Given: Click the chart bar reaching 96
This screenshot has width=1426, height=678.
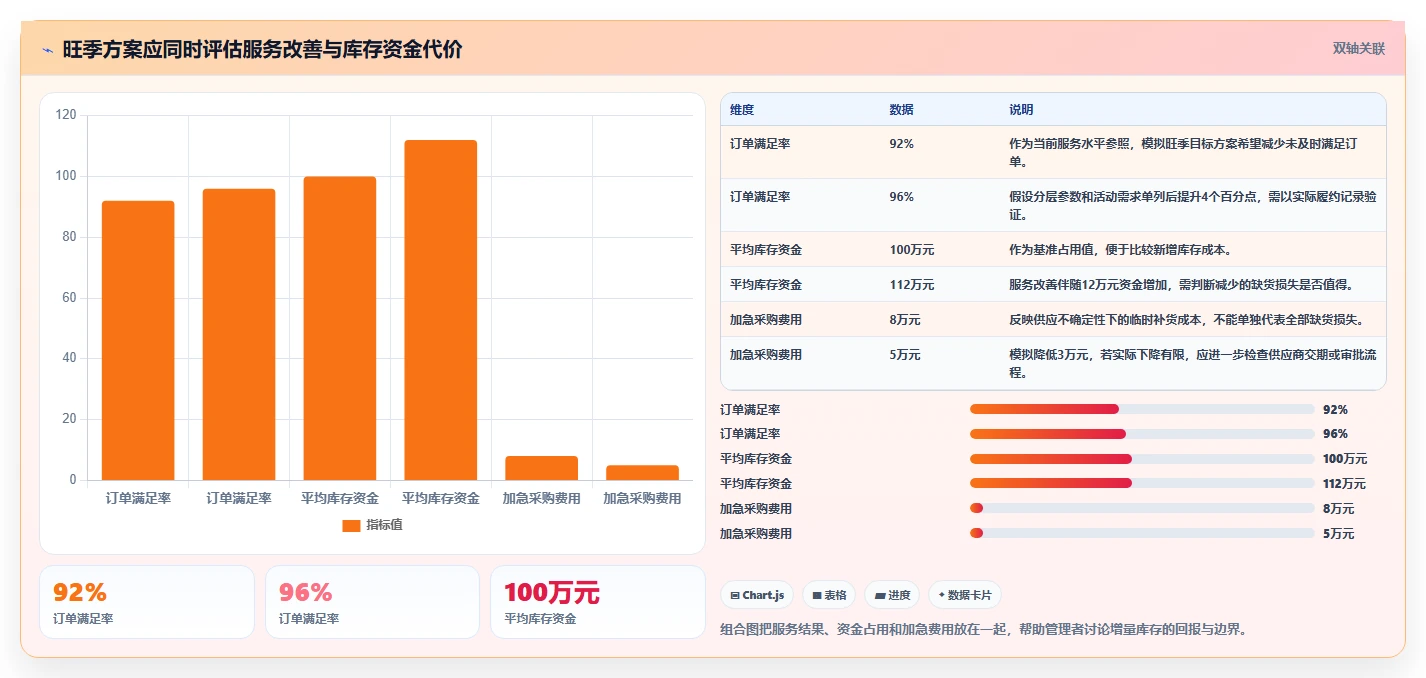Looking at the screenshot, I should tap(239, 334).
